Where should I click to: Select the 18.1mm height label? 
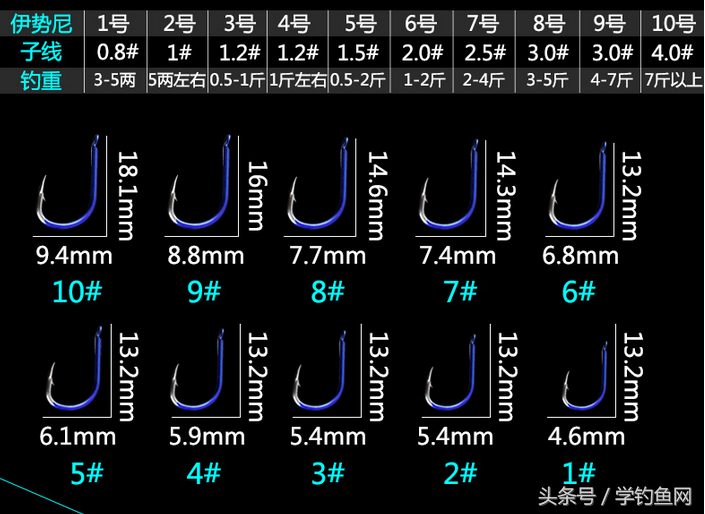[x=126, y=196]
